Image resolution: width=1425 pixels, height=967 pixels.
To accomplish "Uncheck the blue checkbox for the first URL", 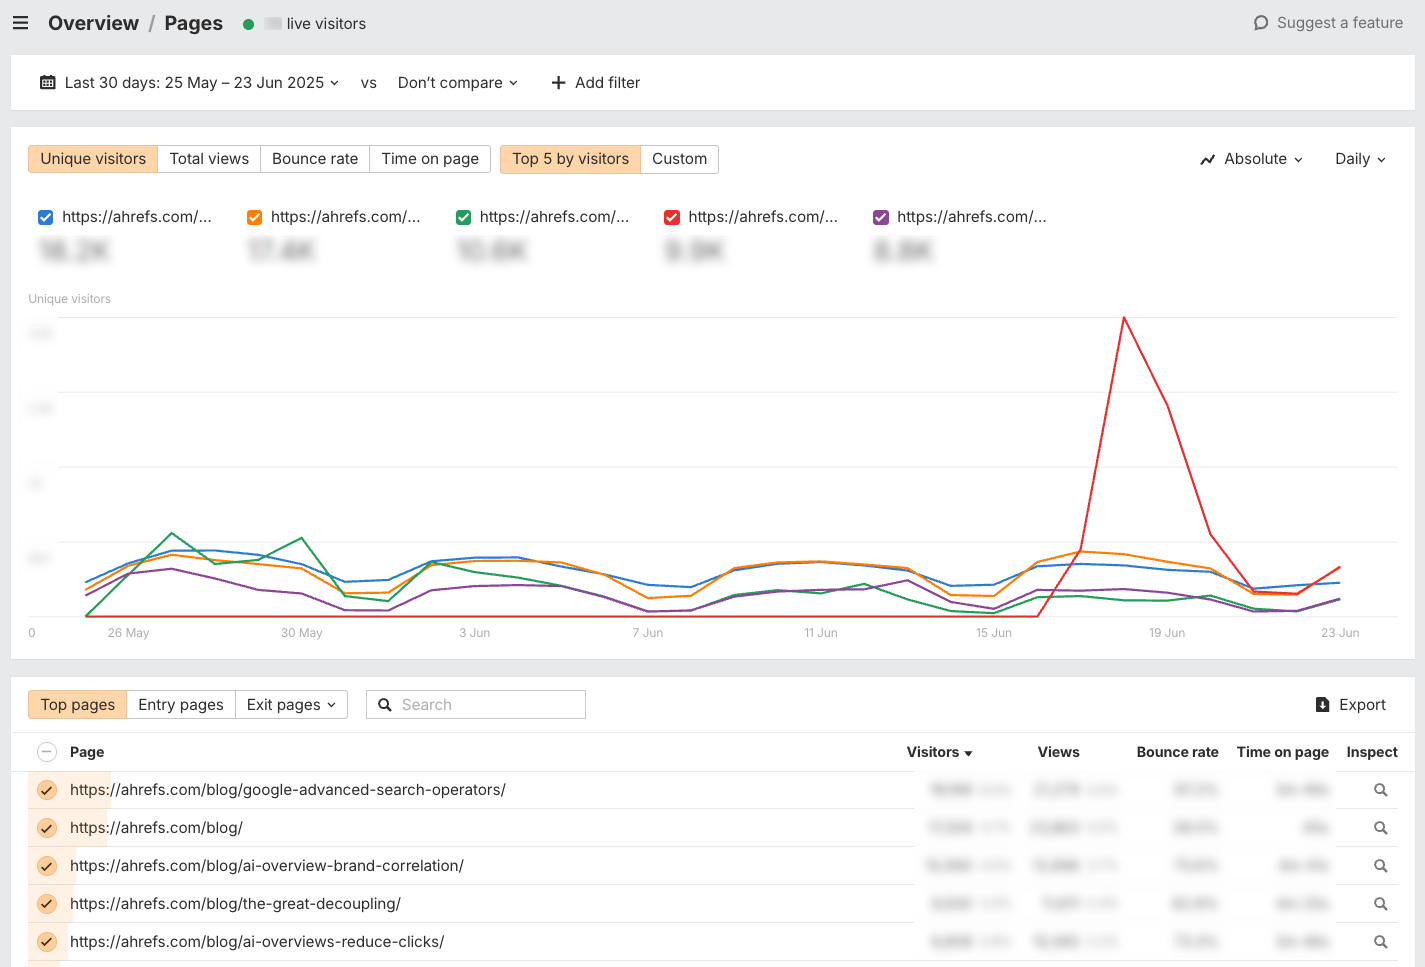I will click(45, 217).
